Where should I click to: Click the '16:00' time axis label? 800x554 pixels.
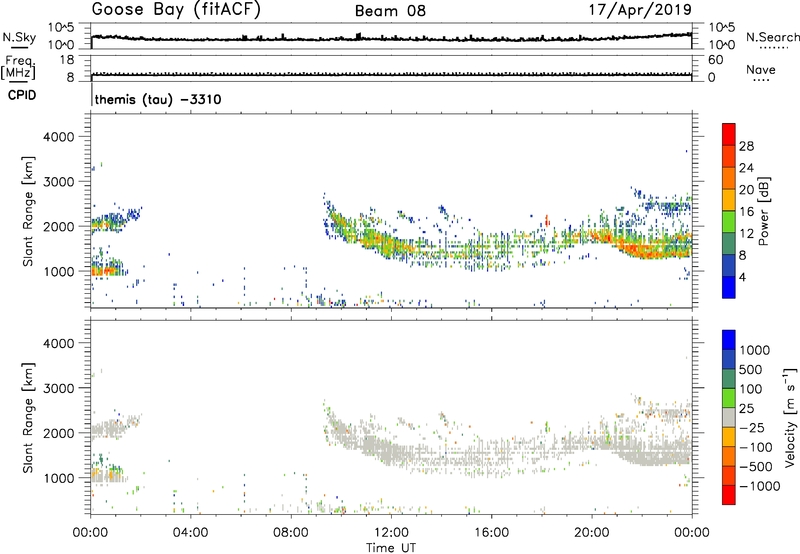click(x=491, y=533)
